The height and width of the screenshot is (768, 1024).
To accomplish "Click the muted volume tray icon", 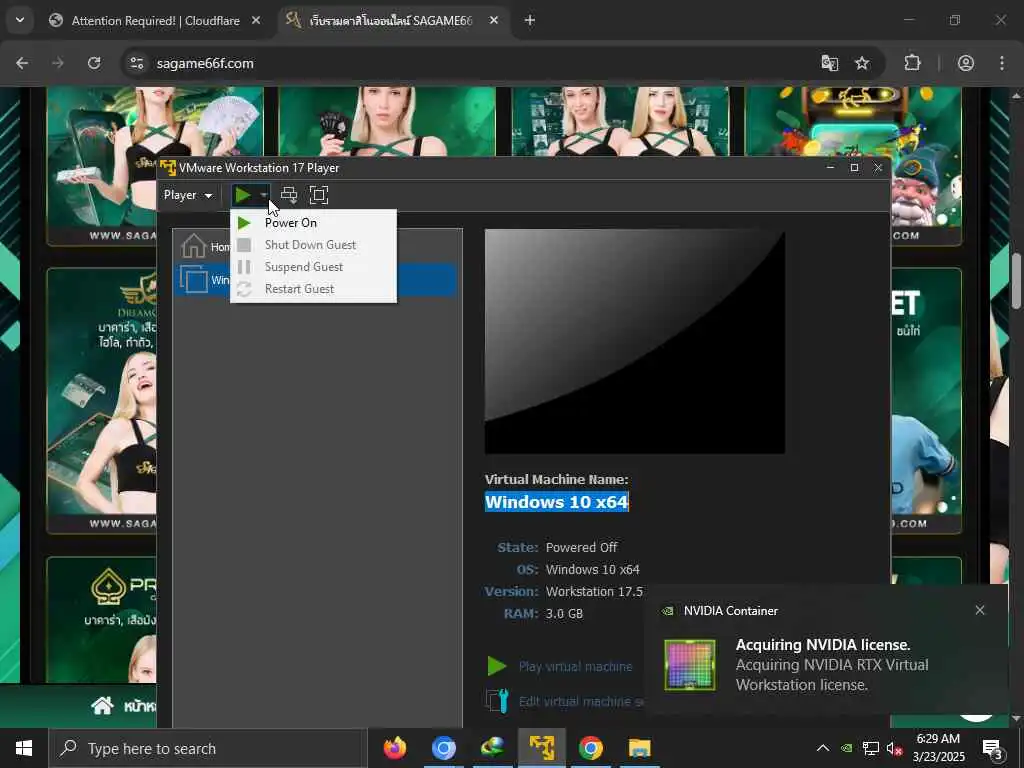I will 894,748.
